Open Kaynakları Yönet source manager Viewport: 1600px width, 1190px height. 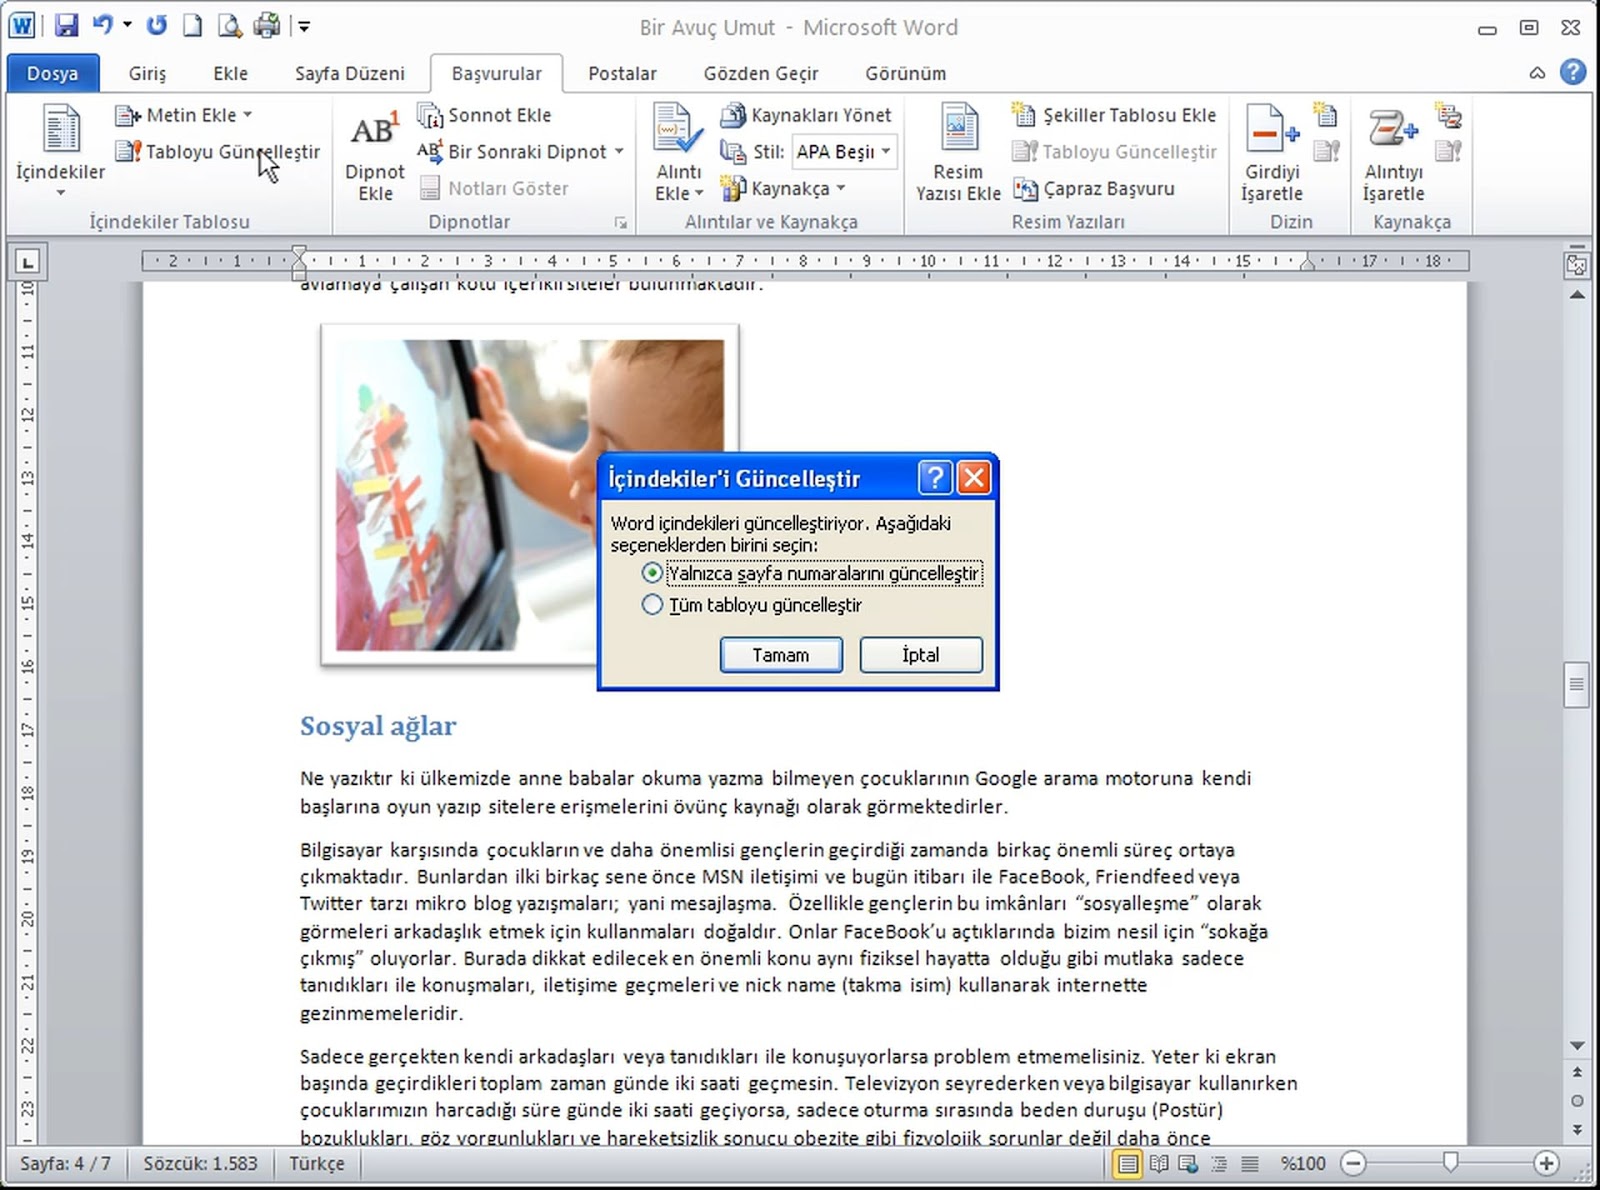(x=806, y=114)
